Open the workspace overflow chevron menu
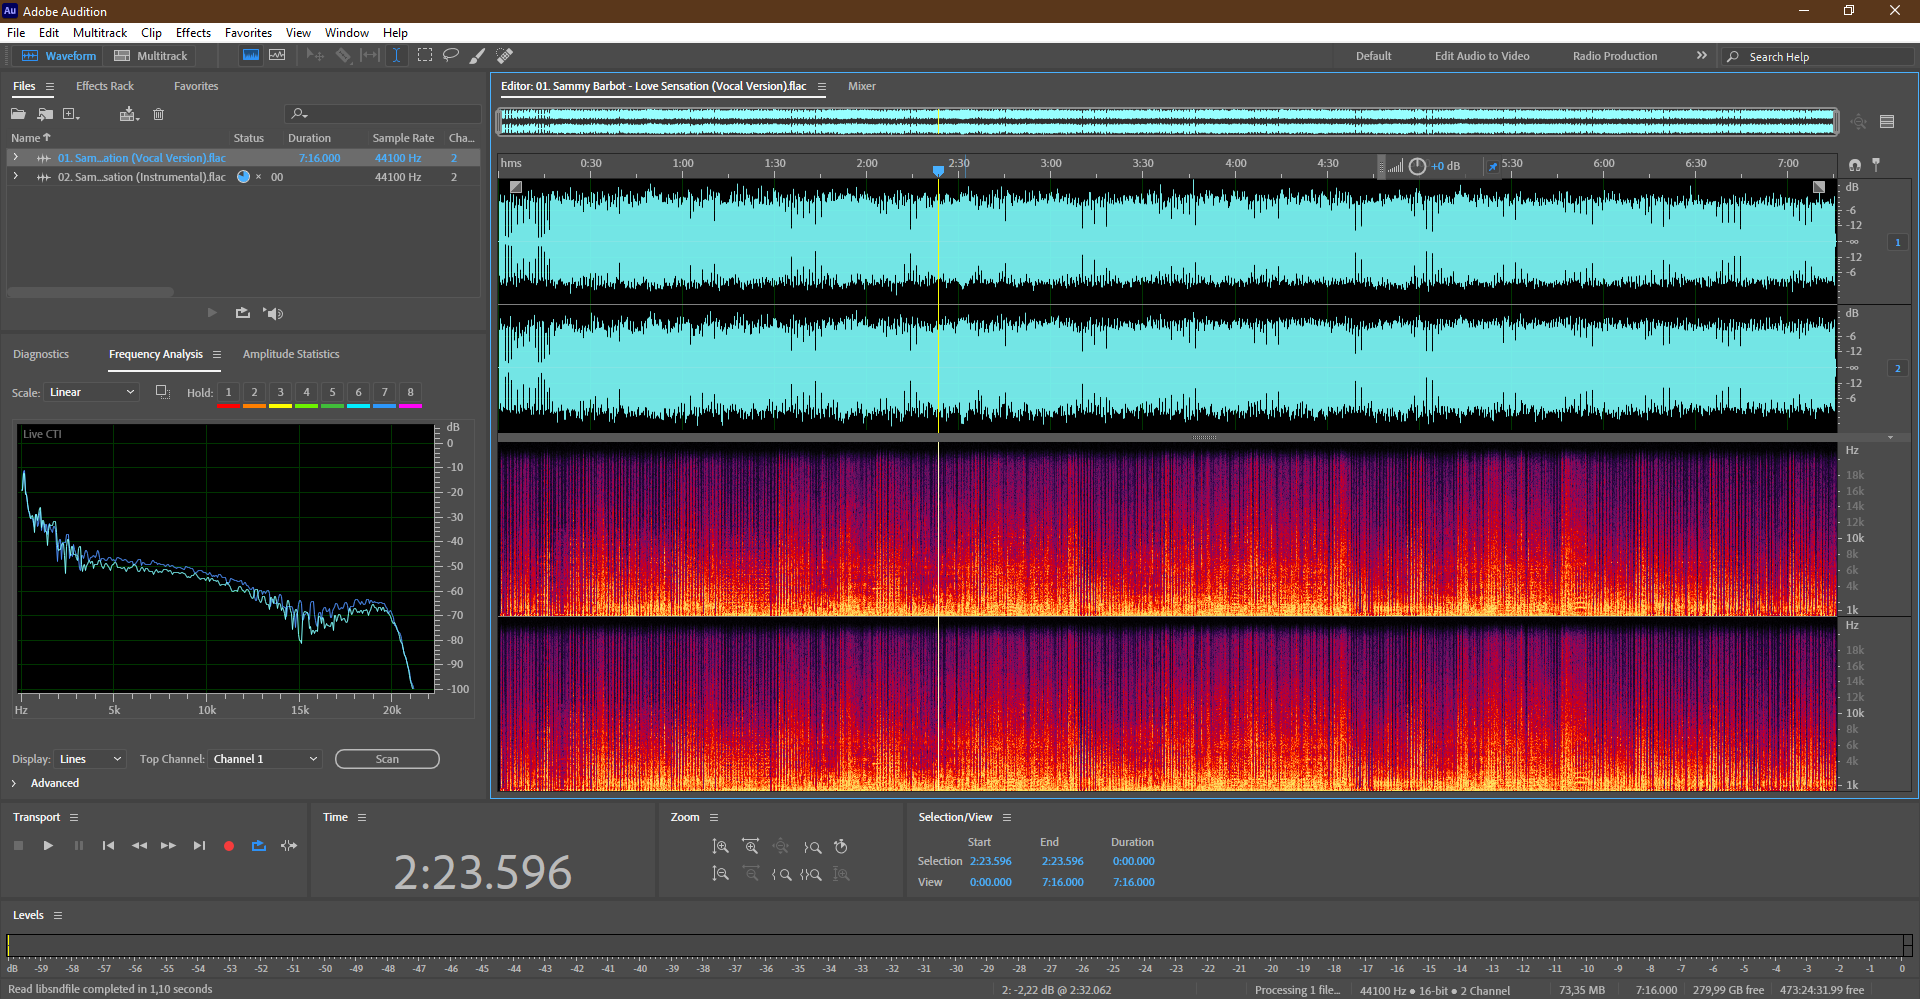This screenshot has width=1920, height=999. pos(1701,56)
